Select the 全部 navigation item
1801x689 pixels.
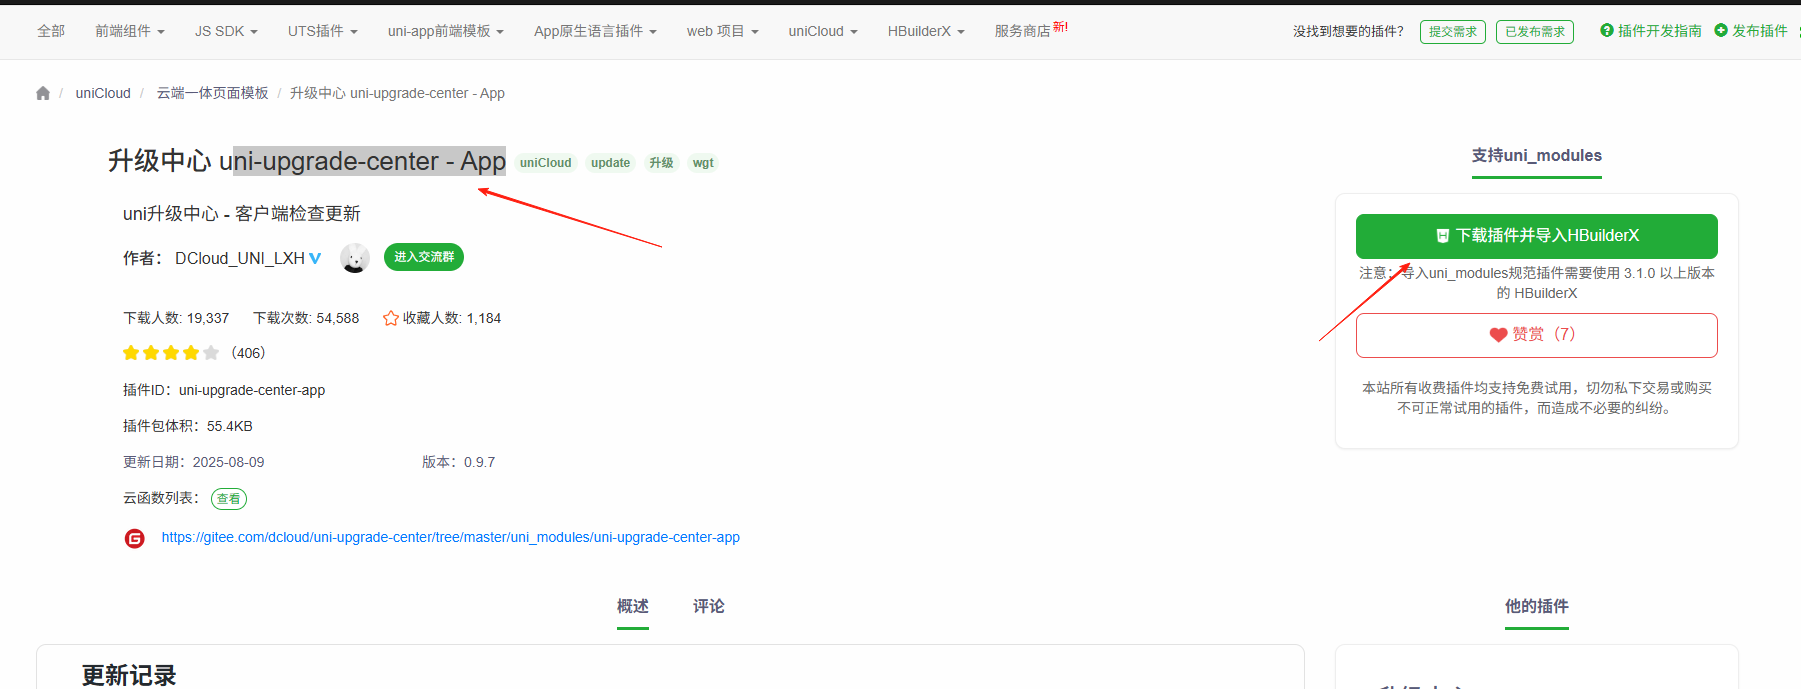(51, 31)
